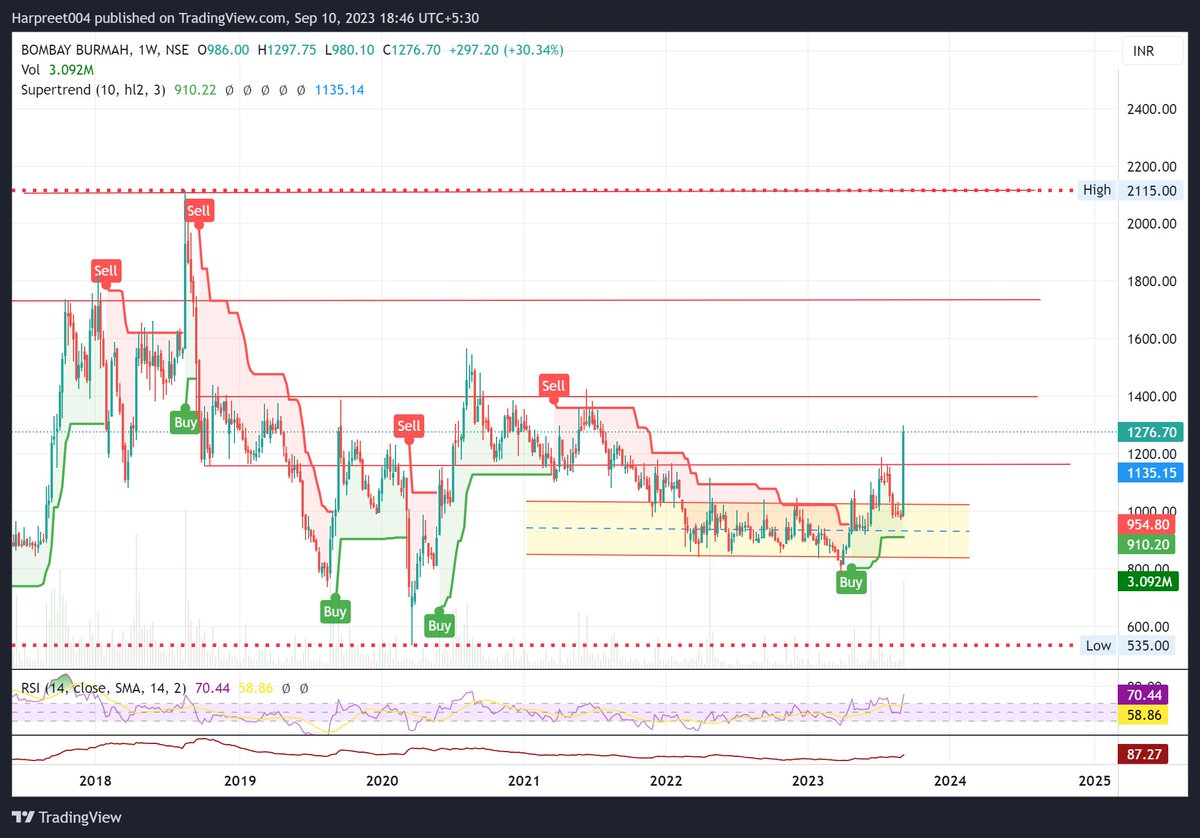
Task: Select the Buy signal in mid-2019
Action: click(x=335, y=611)
